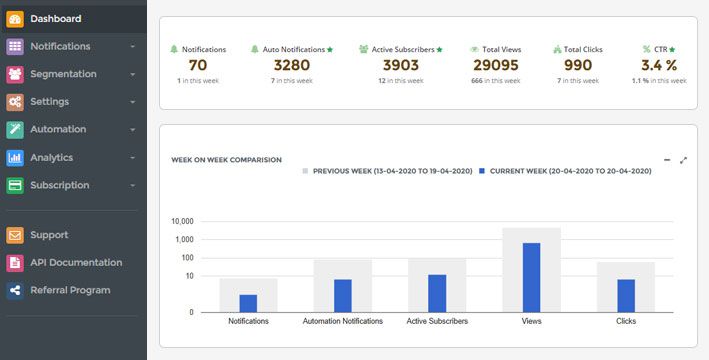Click the 10,000 y-axis label
709x360 pixels.
pos(183,222)
